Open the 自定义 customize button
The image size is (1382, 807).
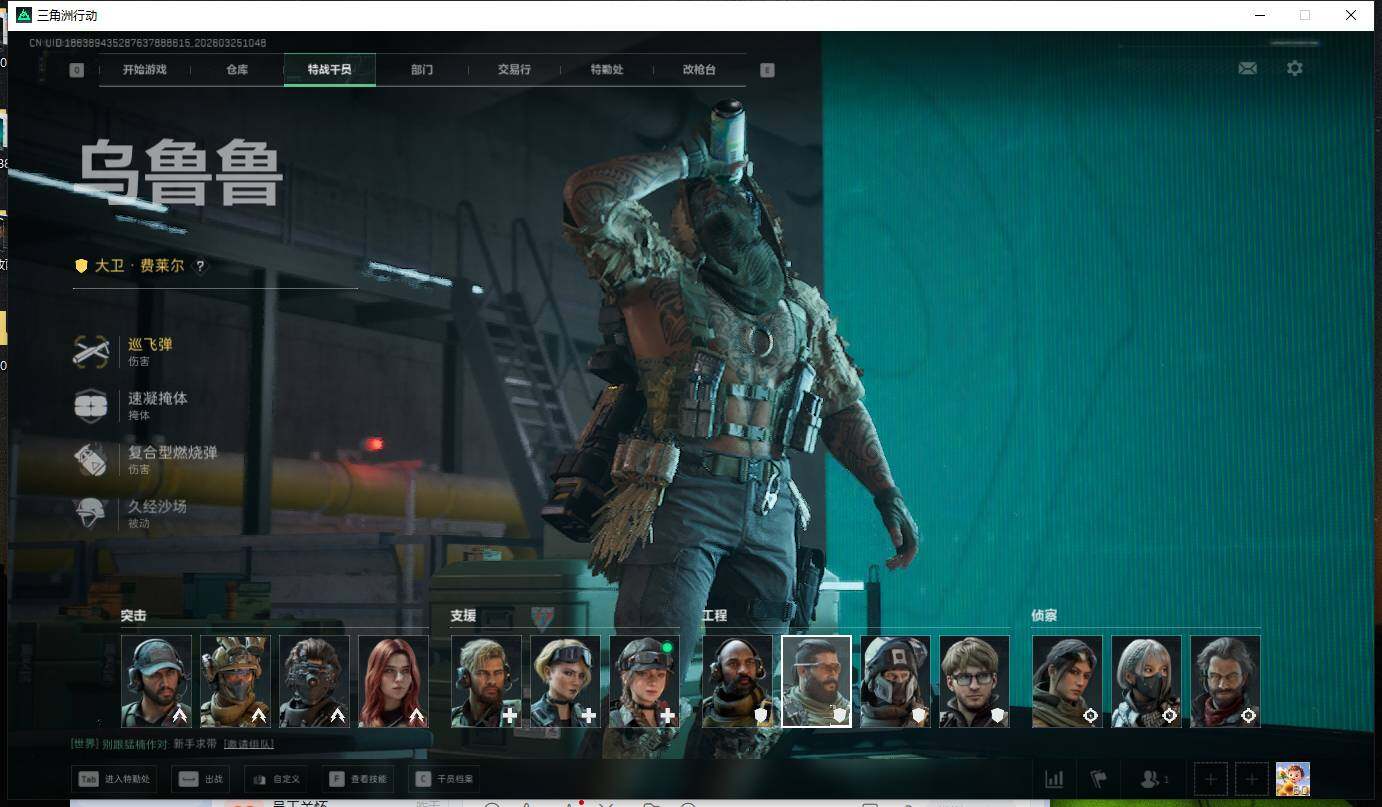pos(277,779)
